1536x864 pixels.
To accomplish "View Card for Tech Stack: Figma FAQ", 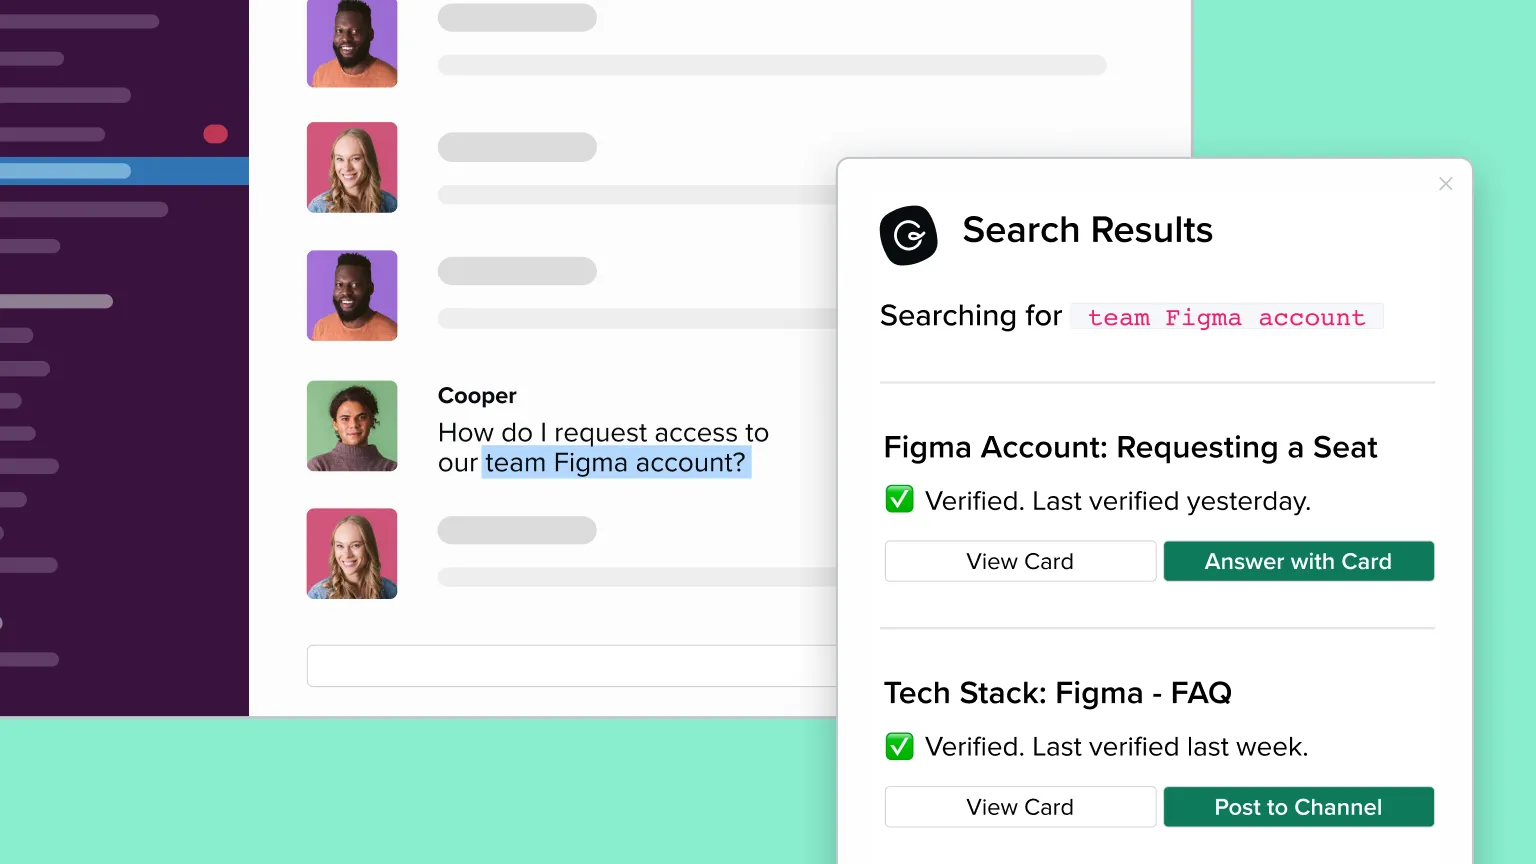I will (x=1019, y=807).
